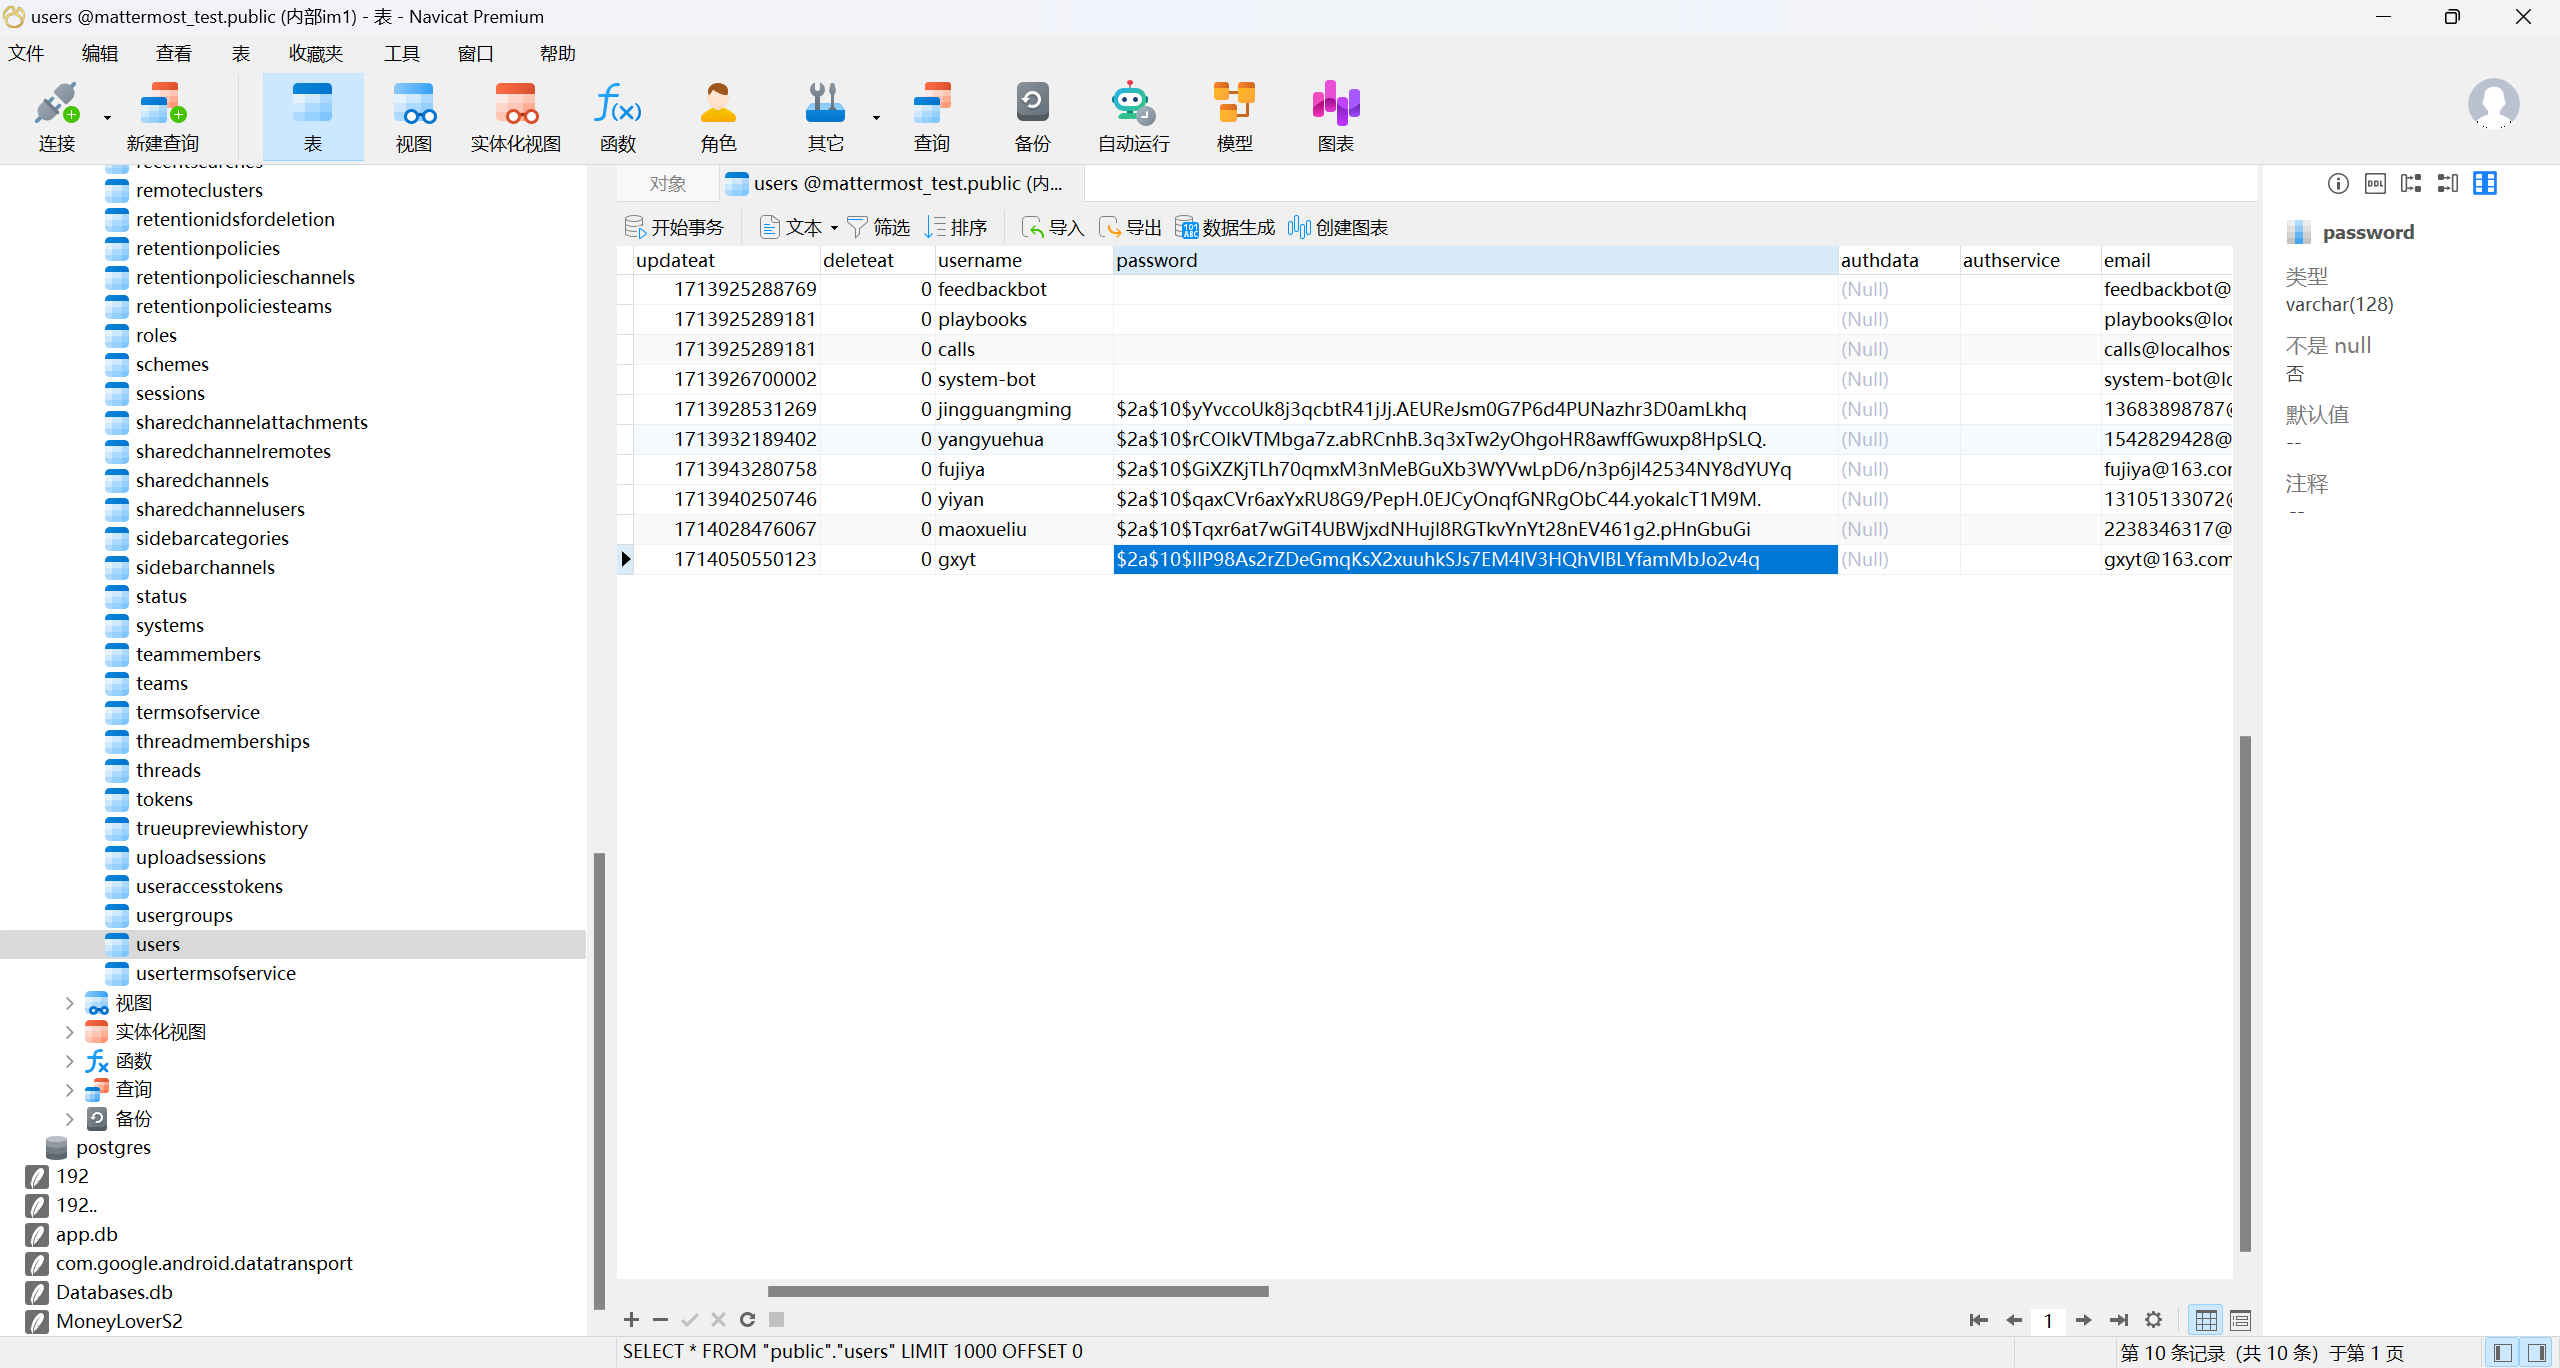The image size is (2560, 1368).
Task: Click the refresh icon below the grid
Action: (x=747, y=1320)
